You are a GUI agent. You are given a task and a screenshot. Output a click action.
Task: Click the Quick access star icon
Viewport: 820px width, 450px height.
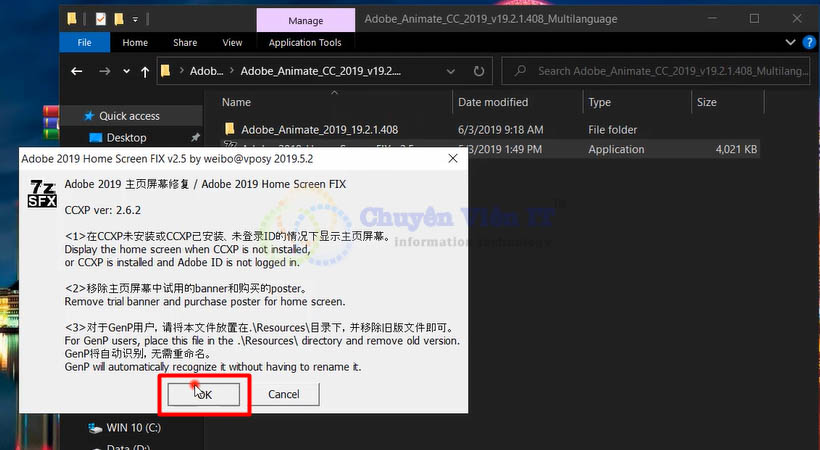pos(88,116)
